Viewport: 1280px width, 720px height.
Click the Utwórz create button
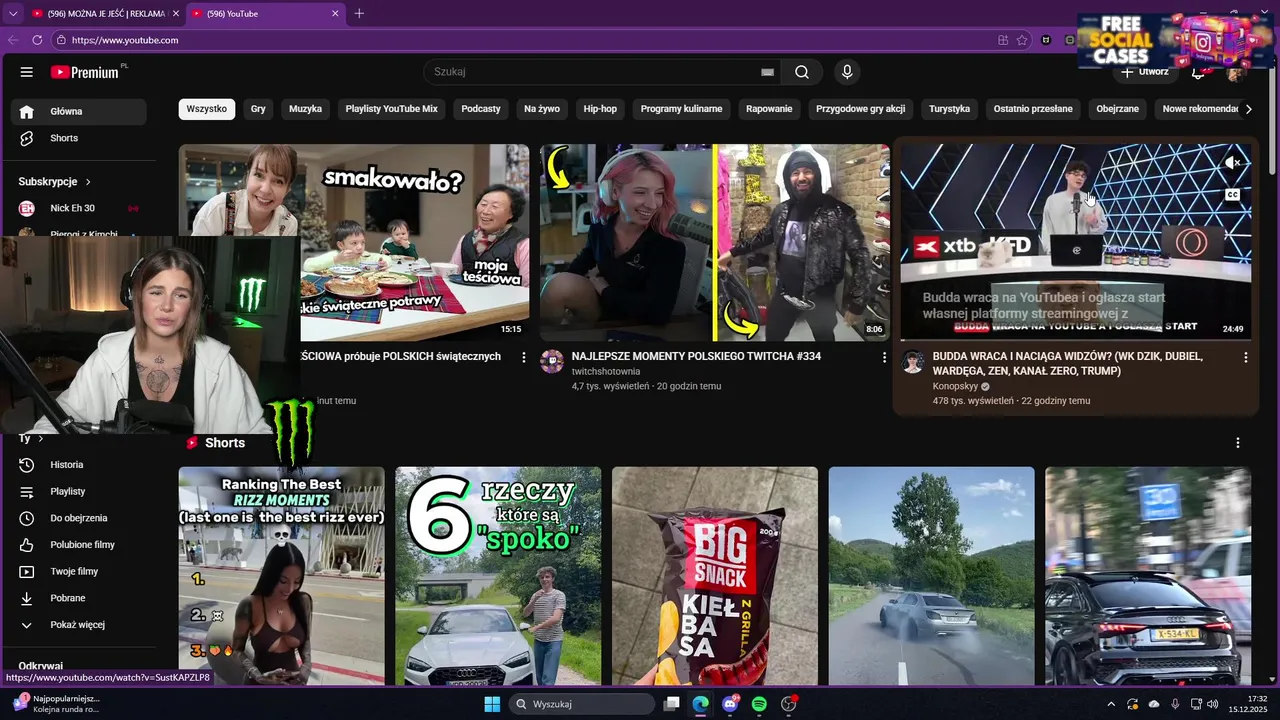[x=1144, y=72]
